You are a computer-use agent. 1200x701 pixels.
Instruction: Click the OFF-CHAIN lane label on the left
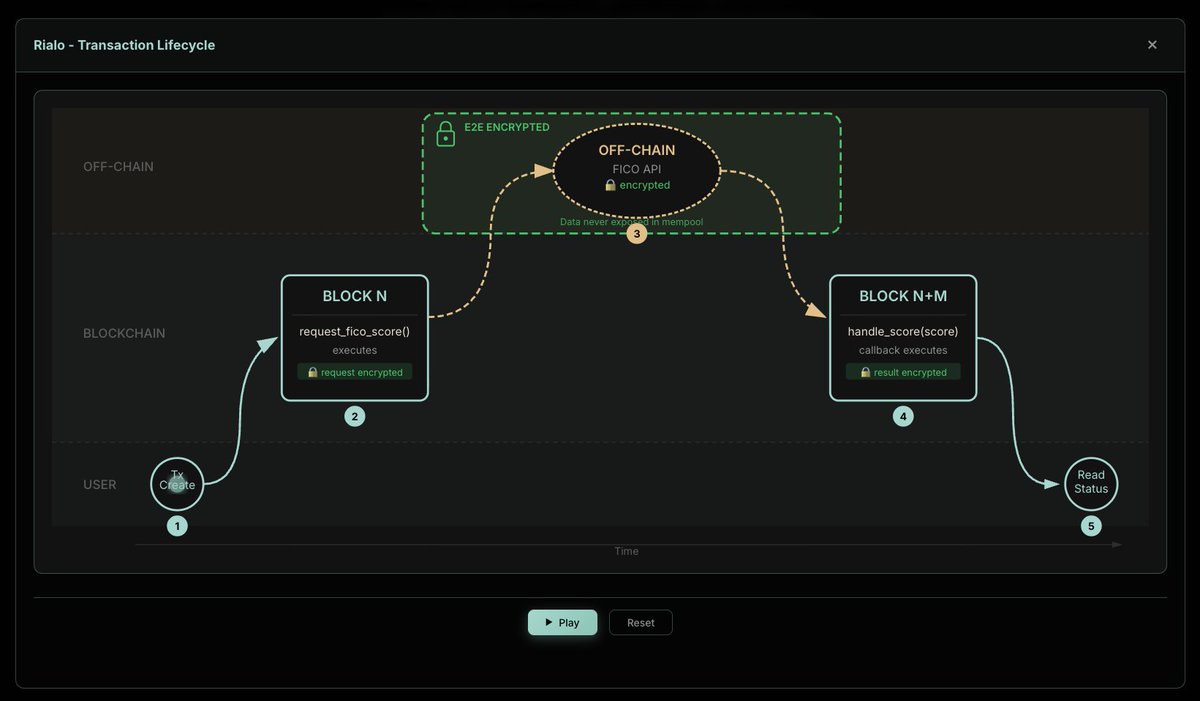pyautogui.click(x=118, y=167)
